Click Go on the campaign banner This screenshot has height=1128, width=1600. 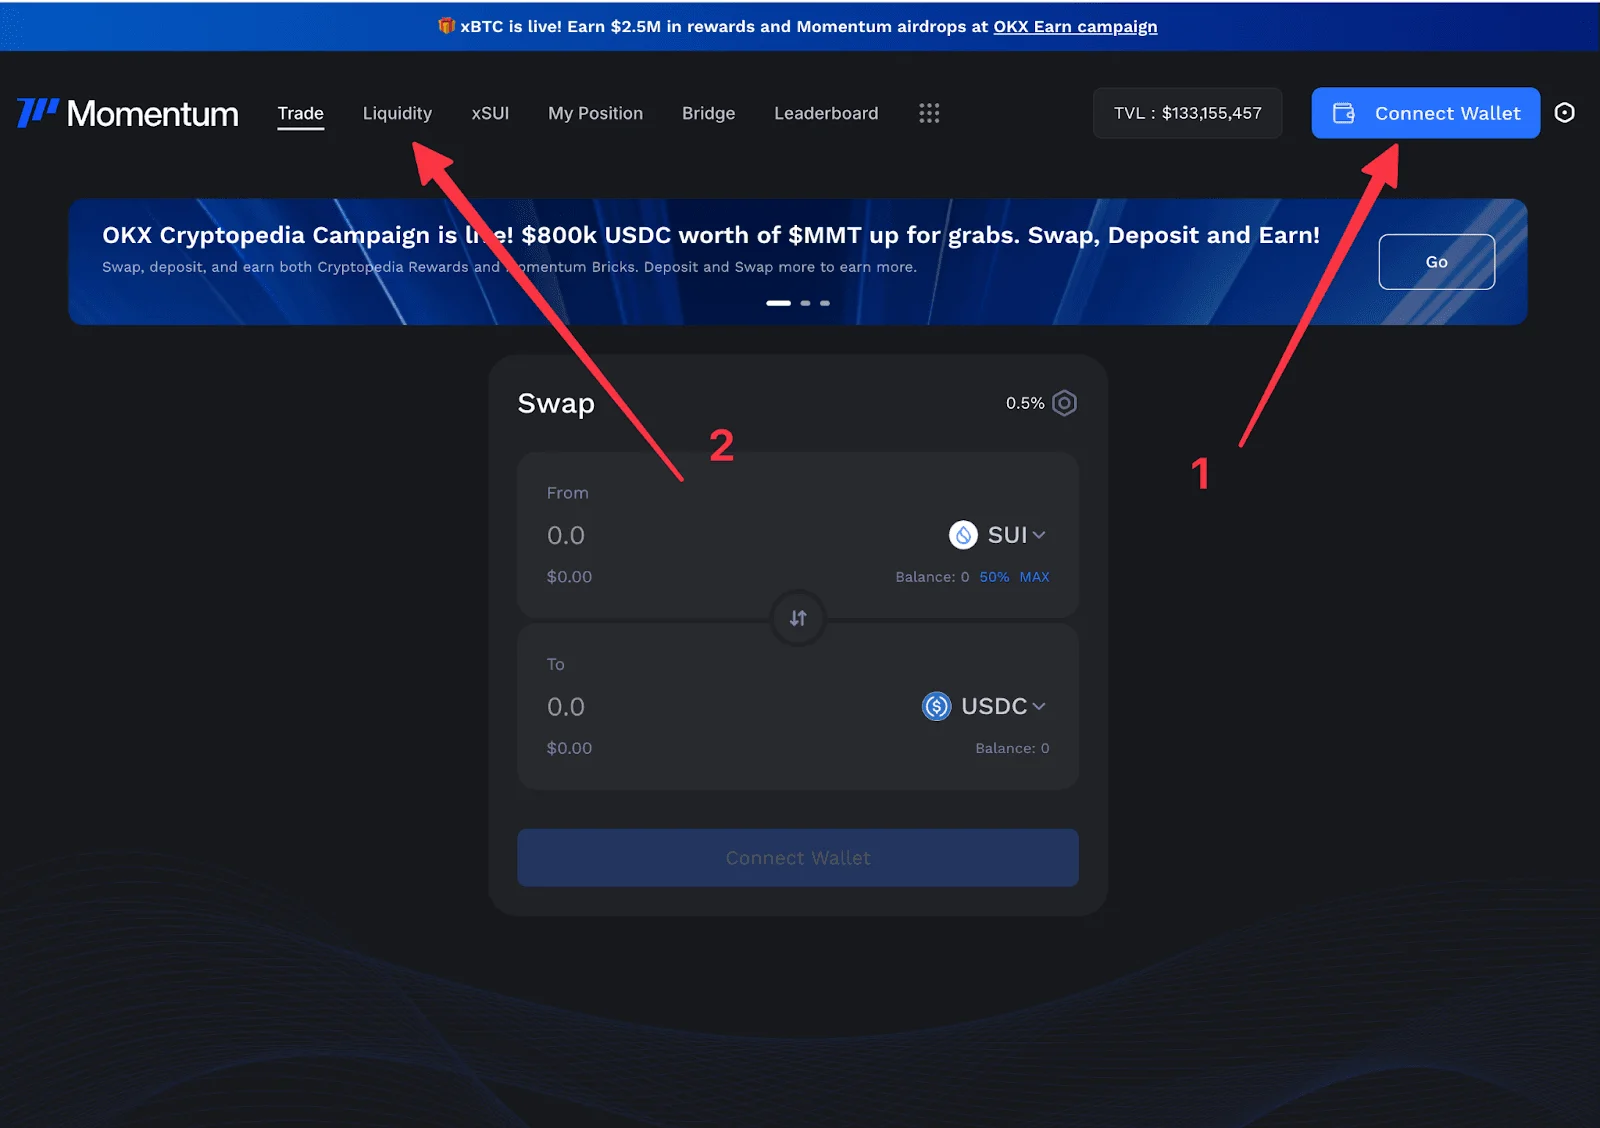[1436, 262]
